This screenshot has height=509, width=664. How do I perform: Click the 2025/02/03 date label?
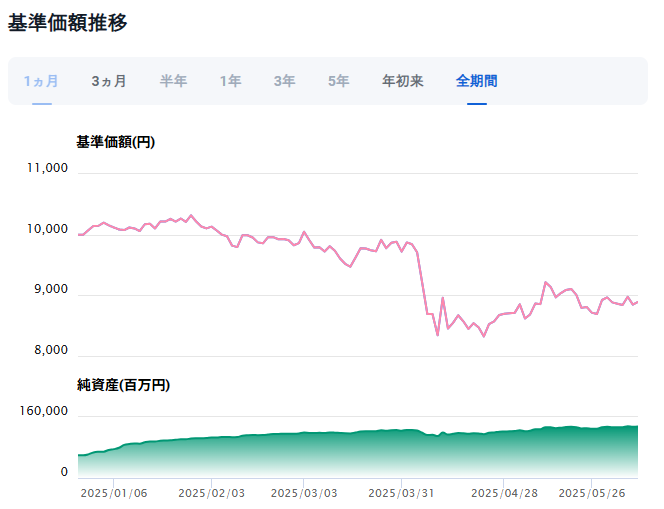(212, 493)
